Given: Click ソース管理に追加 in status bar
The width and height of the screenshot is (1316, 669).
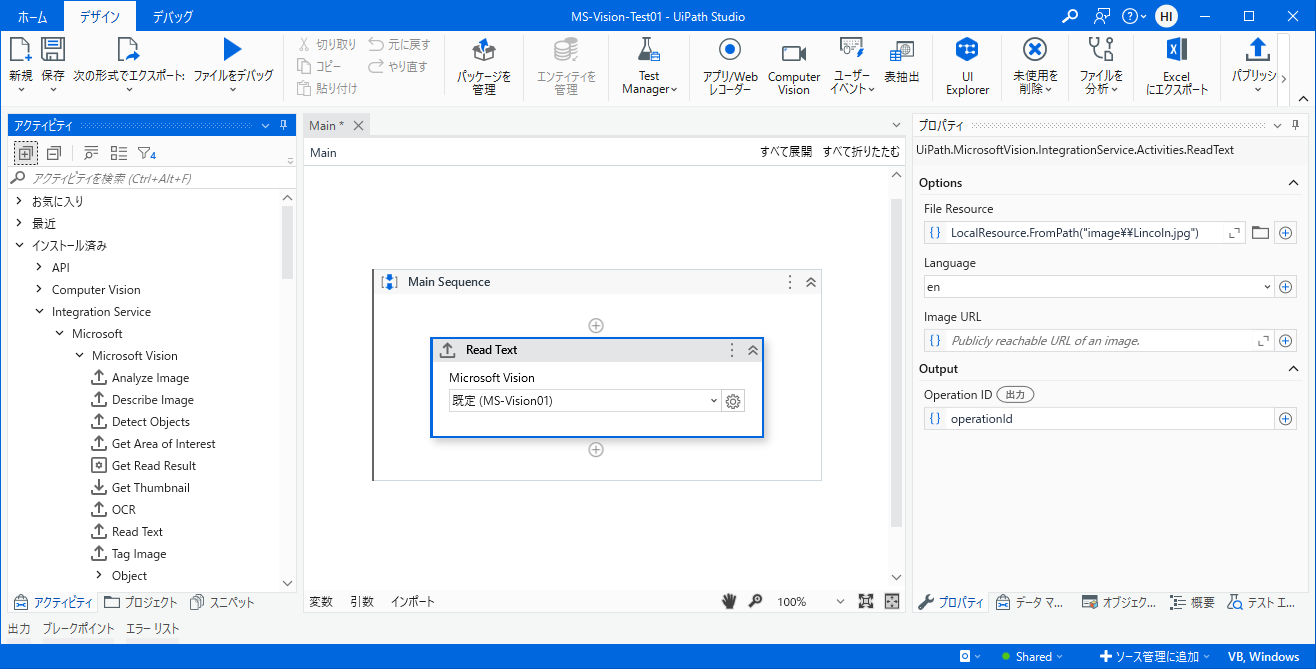Looking at the screenshot, I should [x=1154, y=657].
